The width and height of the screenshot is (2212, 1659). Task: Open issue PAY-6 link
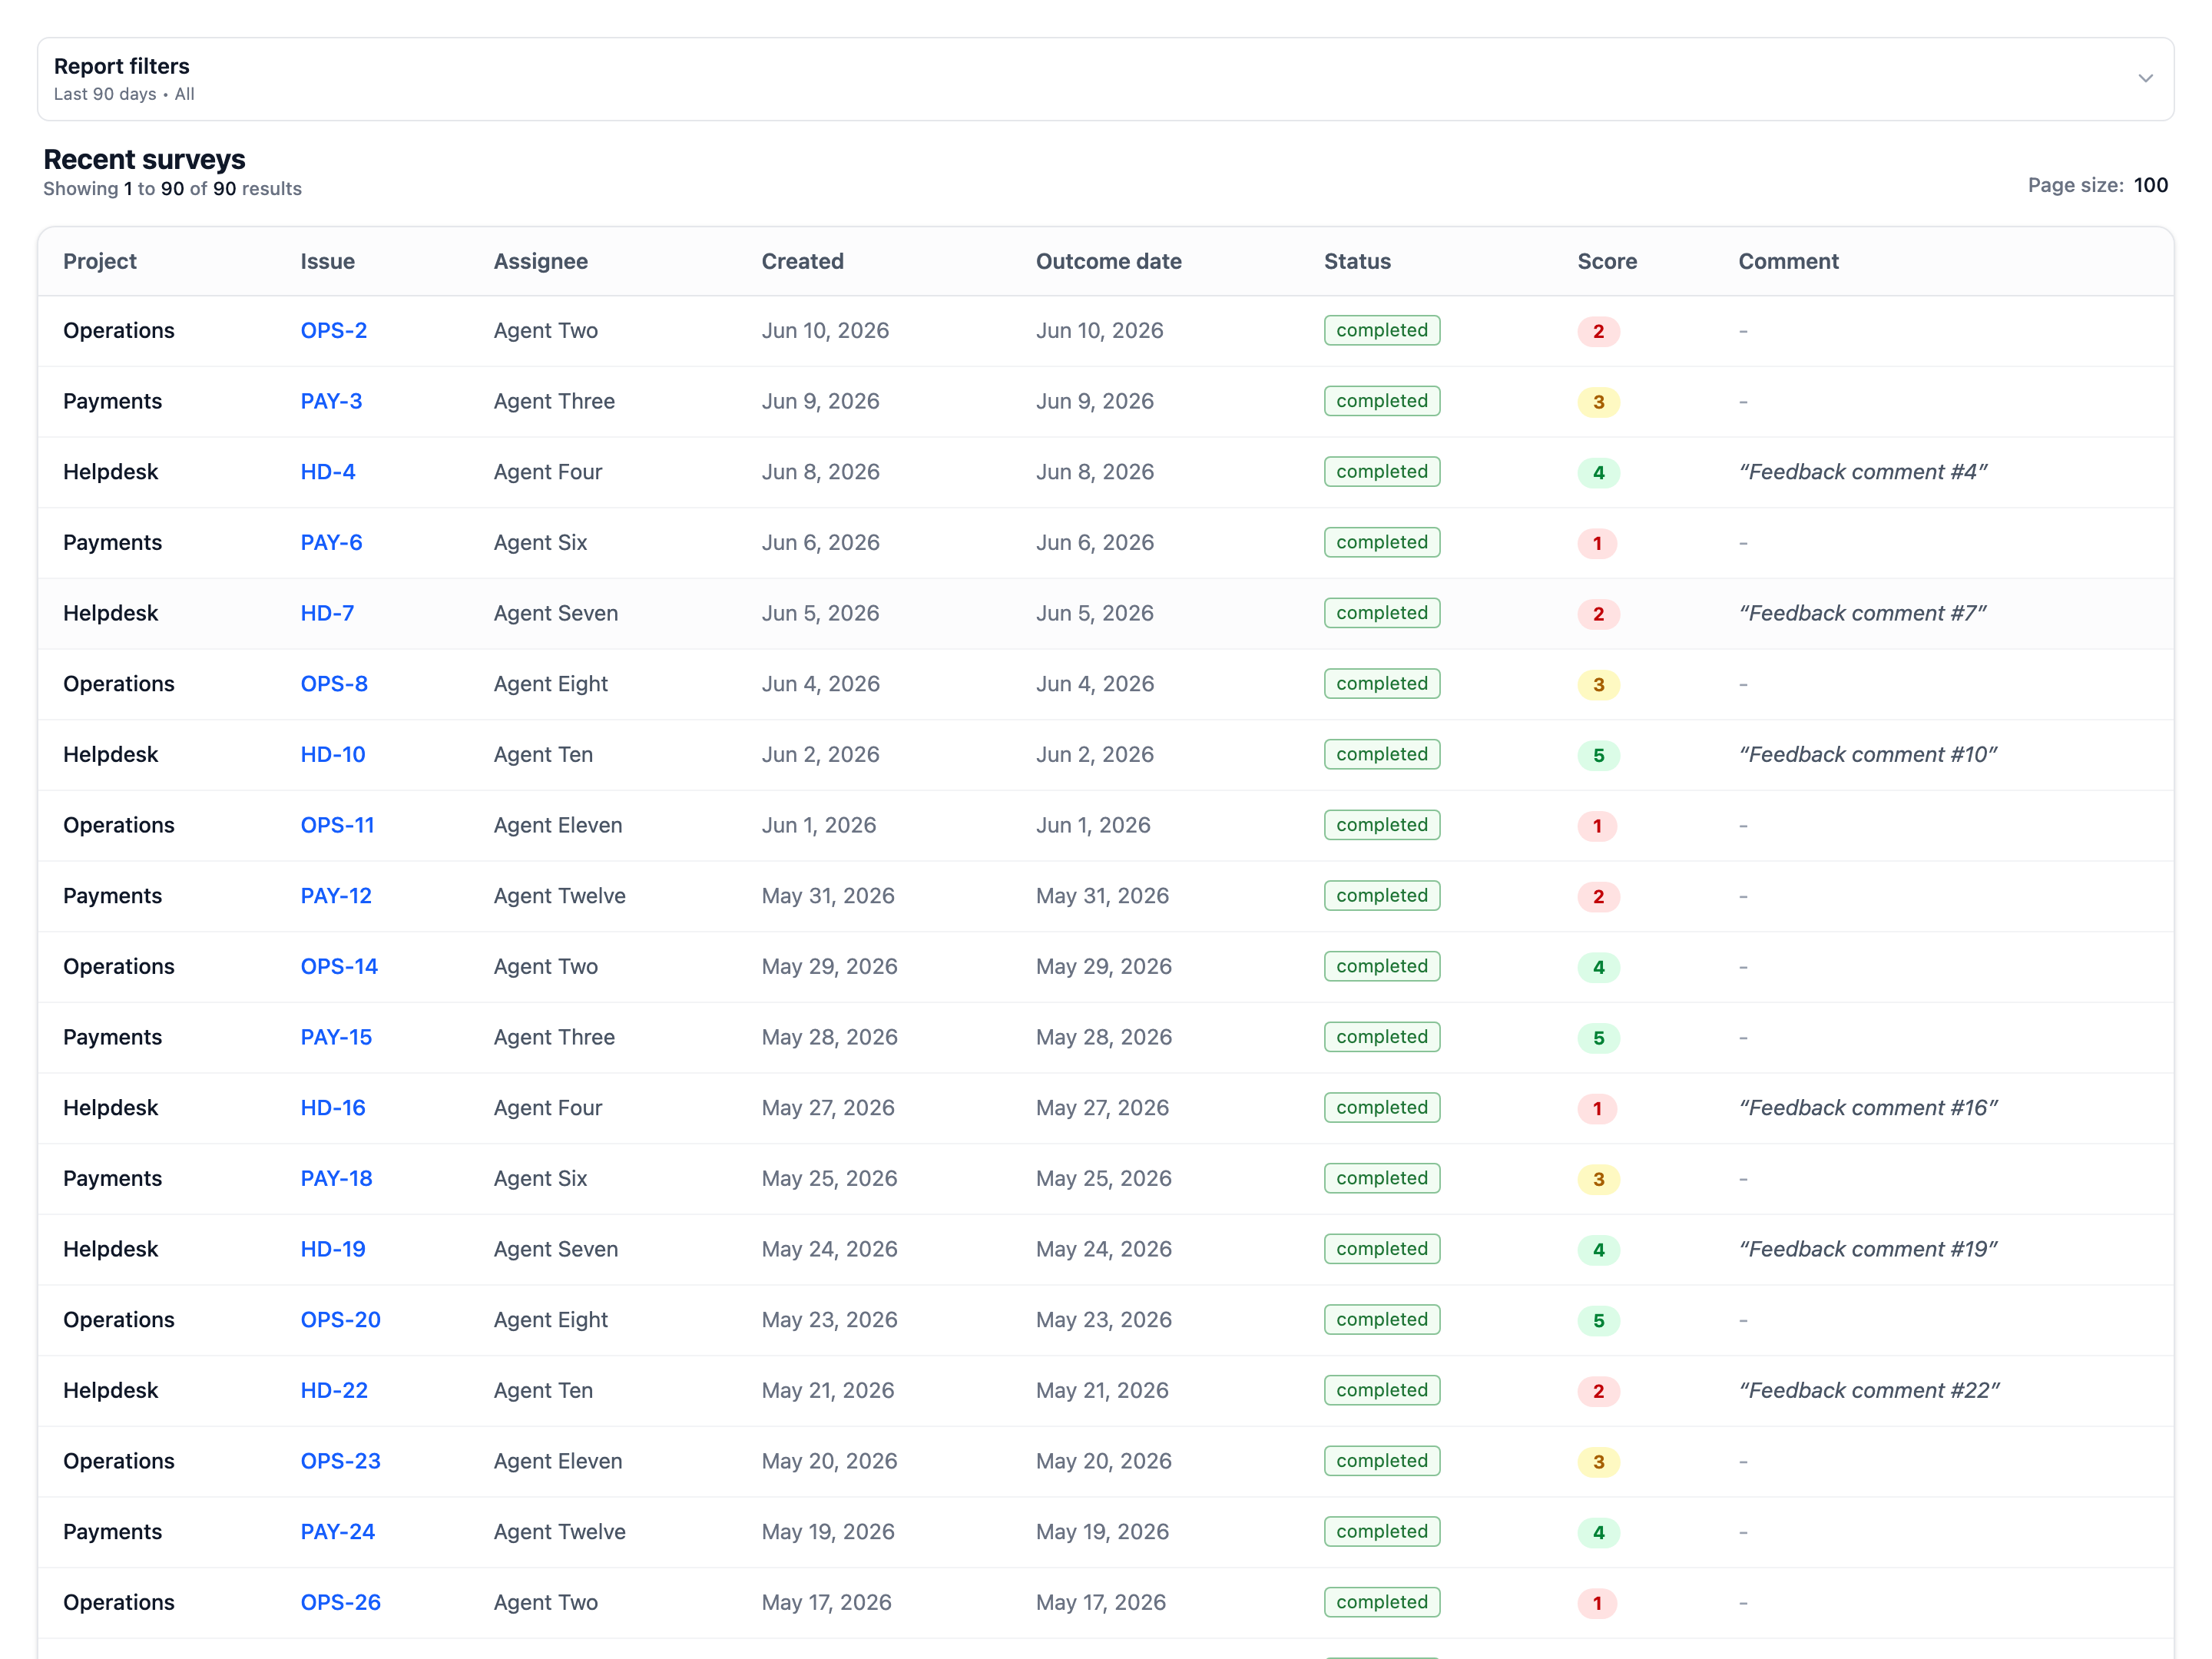pos(331,543)
